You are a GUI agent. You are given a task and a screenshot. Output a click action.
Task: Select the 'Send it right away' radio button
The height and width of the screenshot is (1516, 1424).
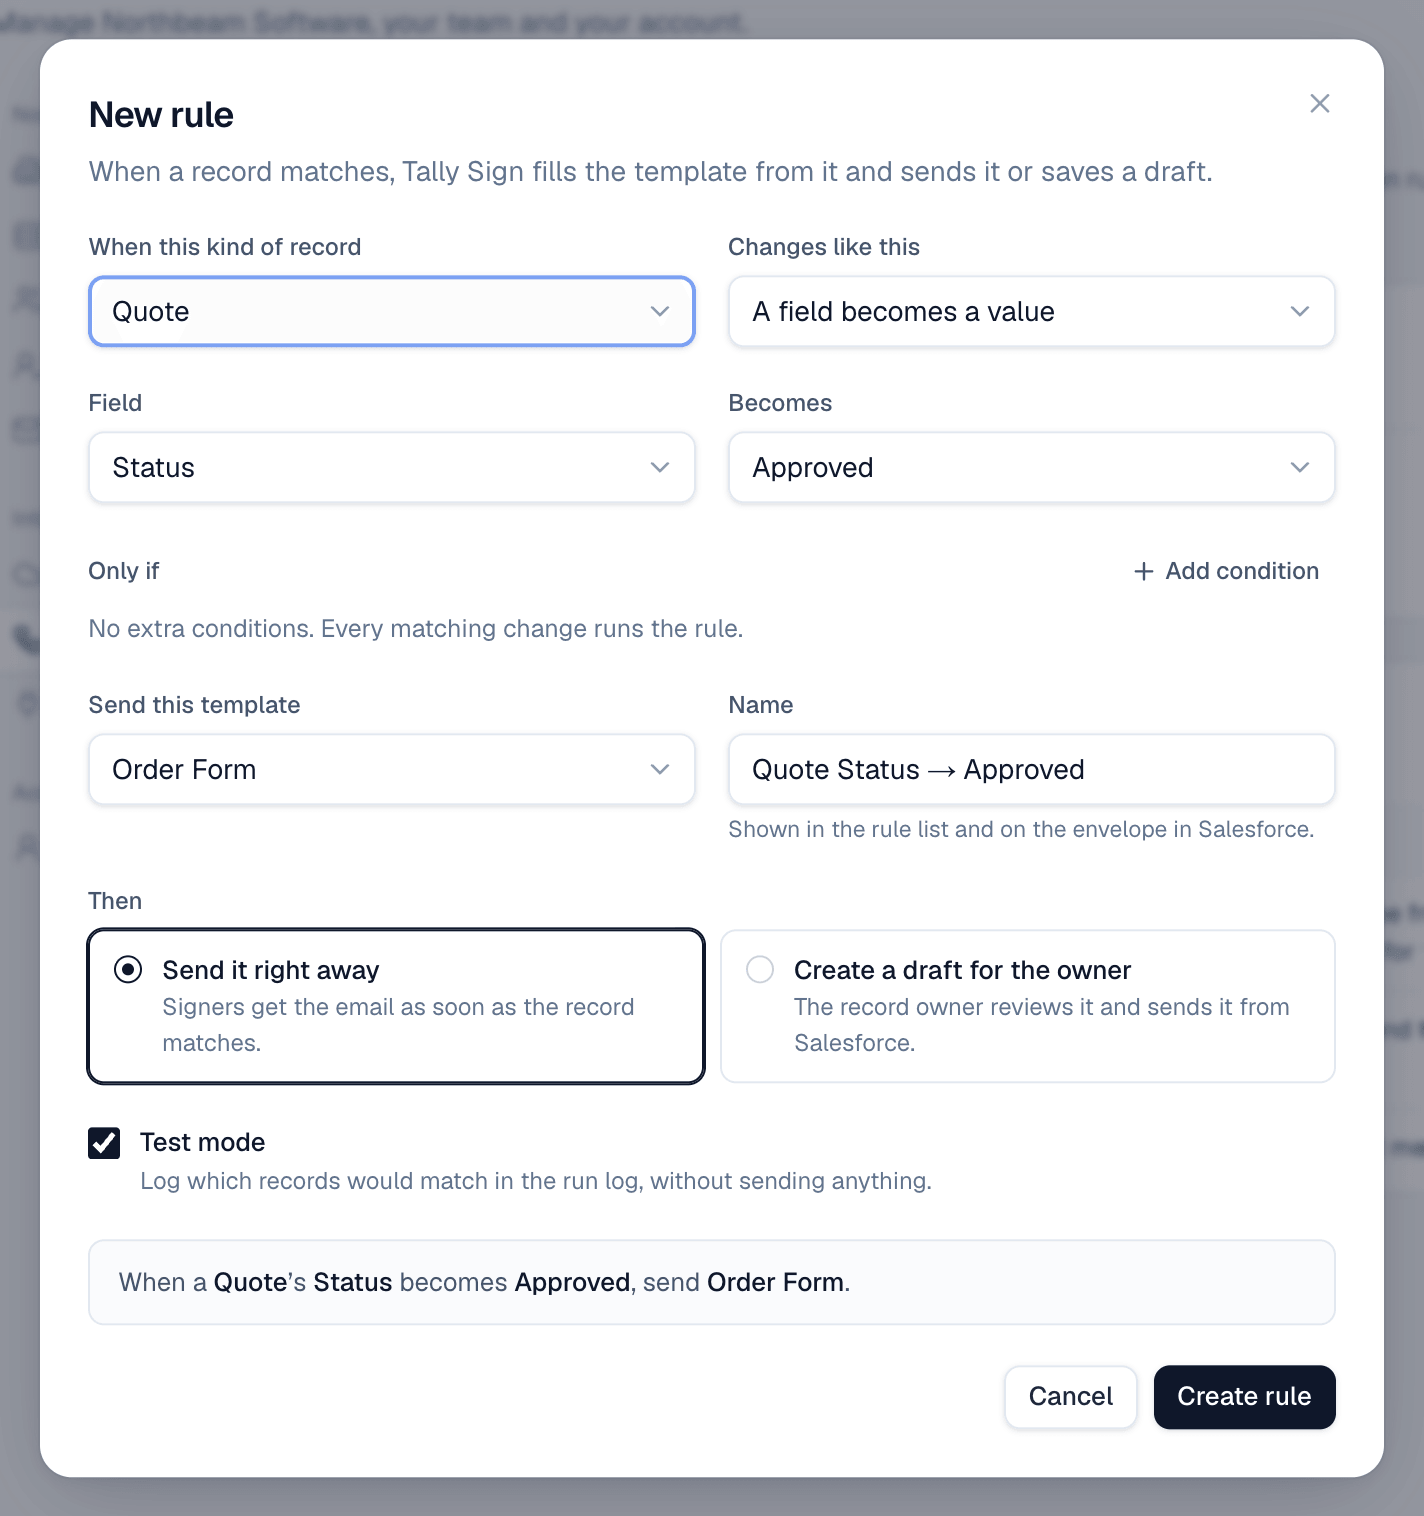128,969
